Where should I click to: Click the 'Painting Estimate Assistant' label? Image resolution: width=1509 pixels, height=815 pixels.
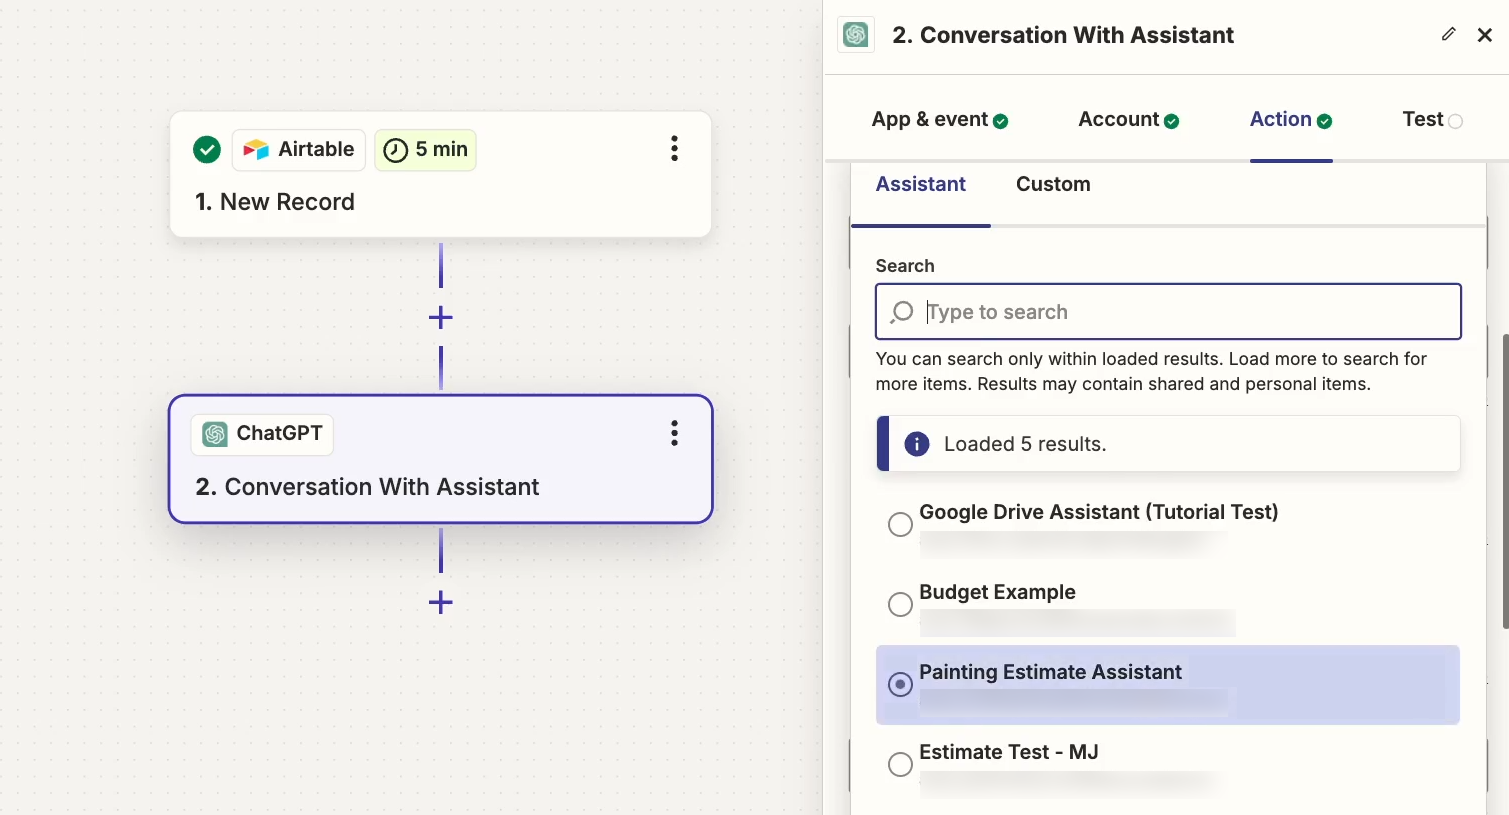pos(1050,672)
